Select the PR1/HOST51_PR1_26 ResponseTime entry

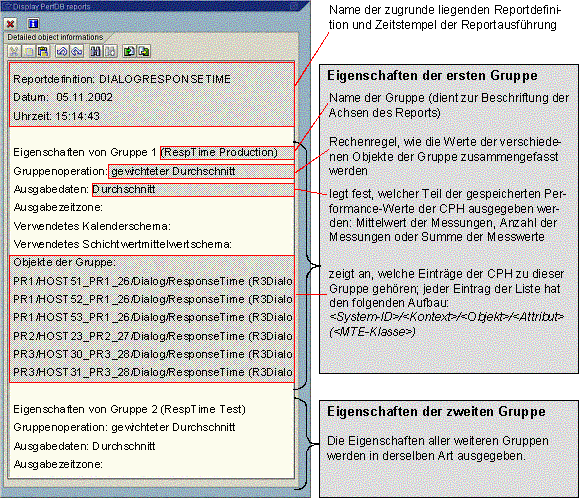[152, 281]
